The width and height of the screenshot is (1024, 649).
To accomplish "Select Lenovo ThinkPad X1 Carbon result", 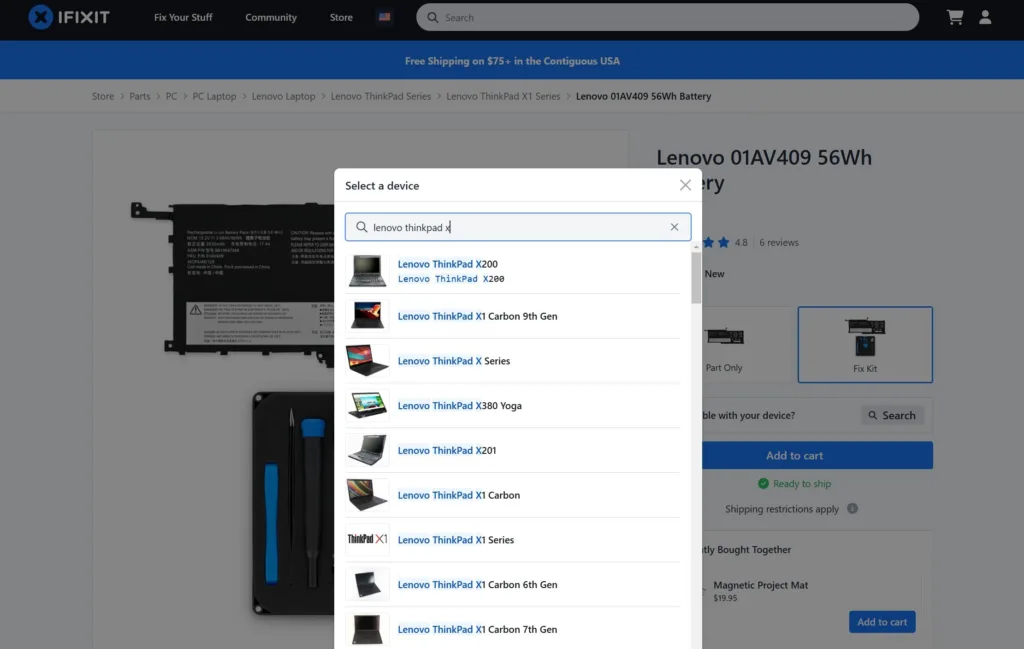I will (513, 495).
